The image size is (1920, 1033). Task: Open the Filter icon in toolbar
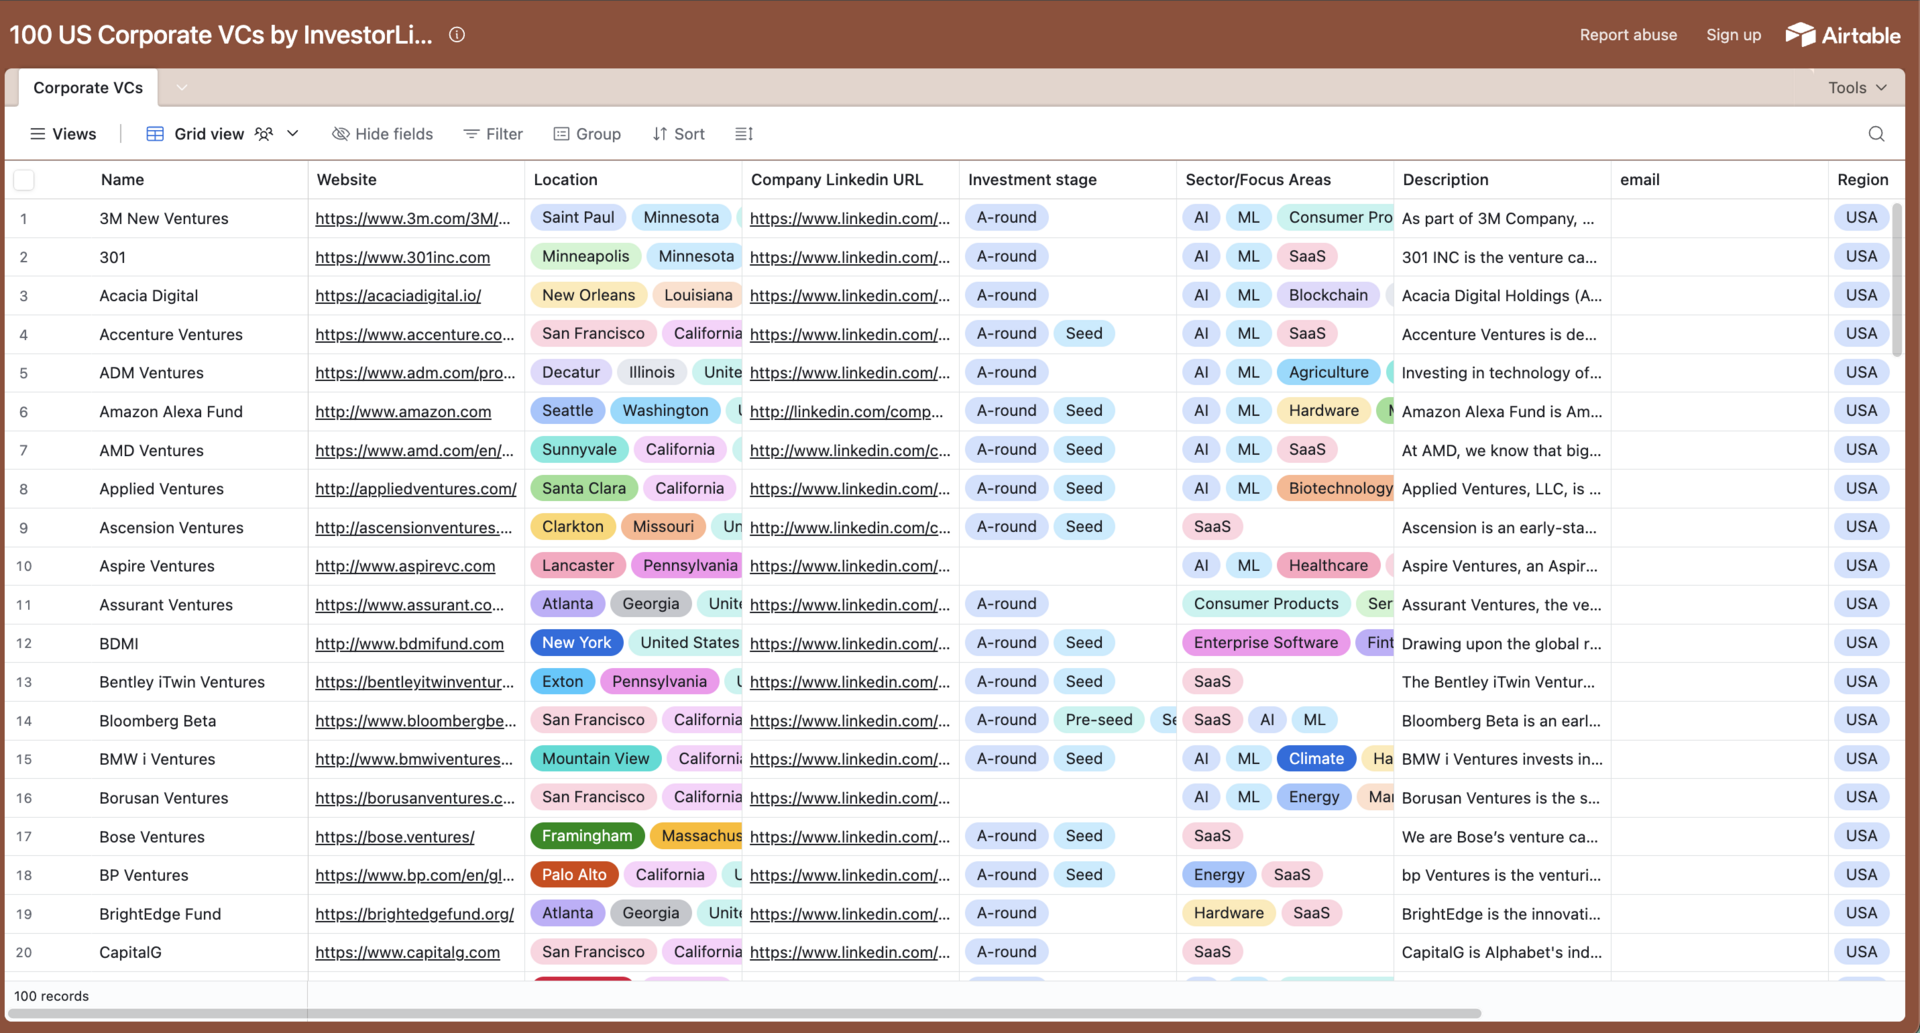[x=471, y=134]
